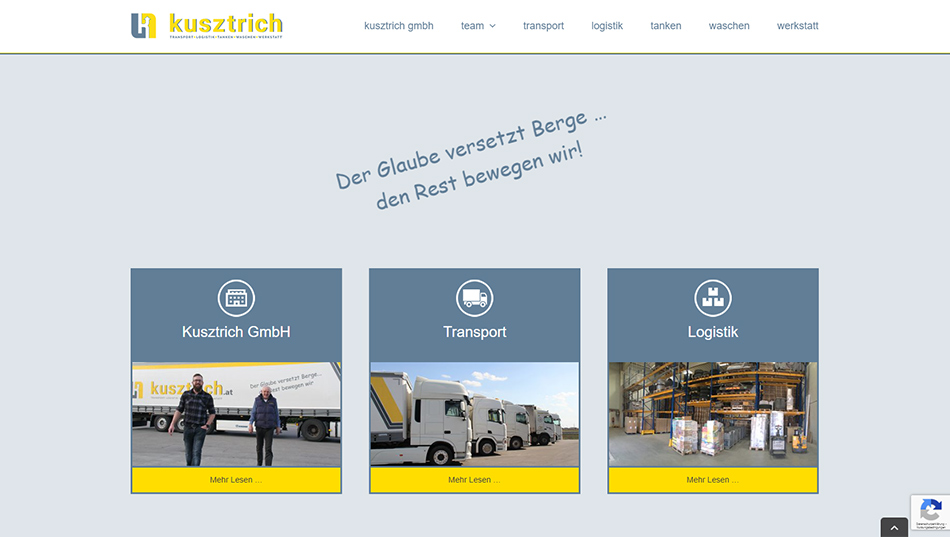The image size is (950, 537).
Task: Click the building icon on Kusztrich GmbH card
Action: (x=236, y=298)
